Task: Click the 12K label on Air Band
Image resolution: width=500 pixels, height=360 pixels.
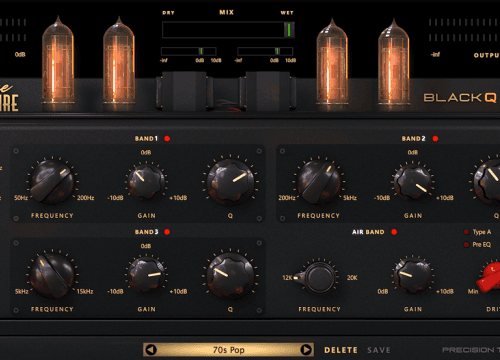Action: pos(287,278)
